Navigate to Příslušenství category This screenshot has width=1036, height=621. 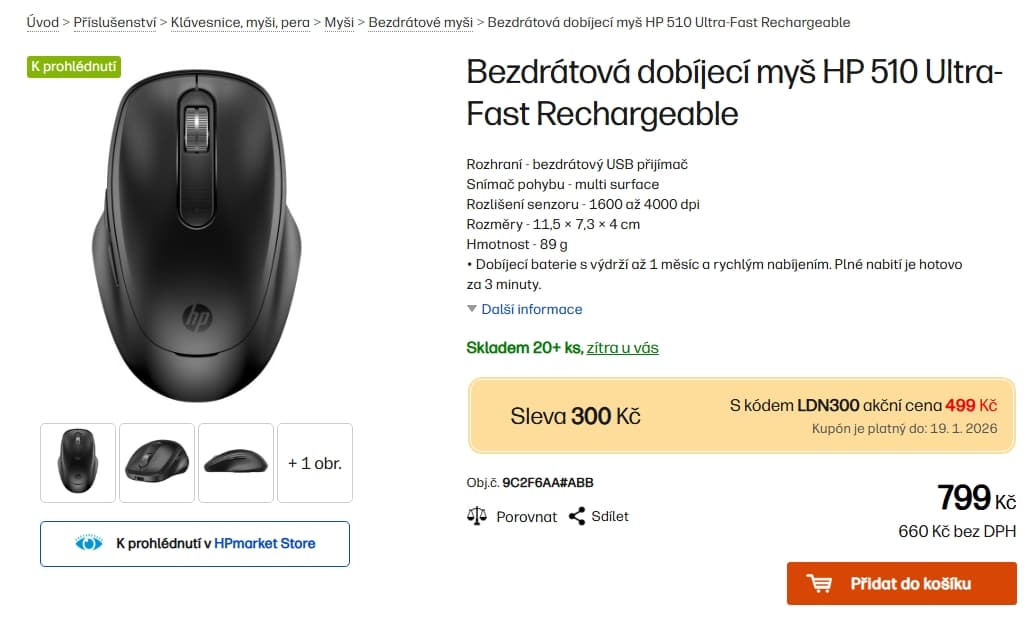tap(113, 21)
